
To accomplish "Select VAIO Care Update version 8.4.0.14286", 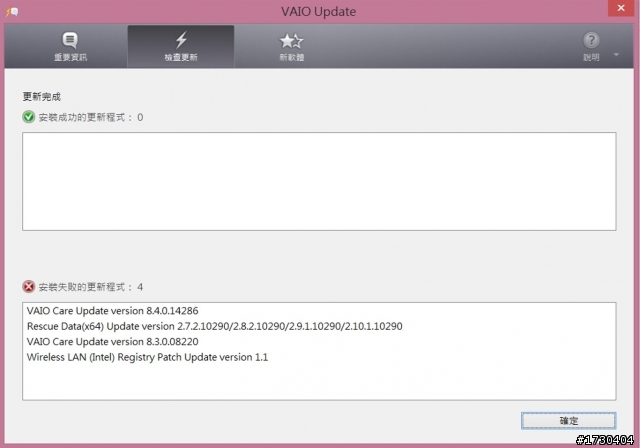I will (113, 311).
